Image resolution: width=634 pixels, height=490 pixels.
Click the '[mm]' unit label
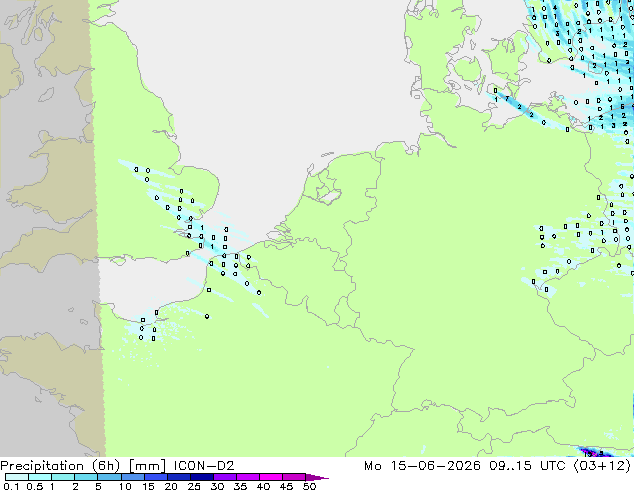point(147,466)
